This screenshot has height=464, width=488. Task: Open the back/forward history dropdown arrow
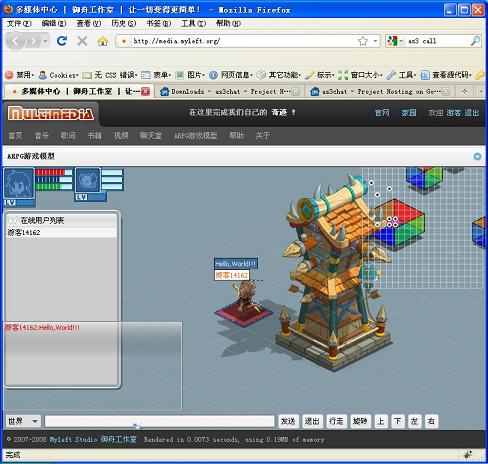pyautogui.click(x=45, y=41)
